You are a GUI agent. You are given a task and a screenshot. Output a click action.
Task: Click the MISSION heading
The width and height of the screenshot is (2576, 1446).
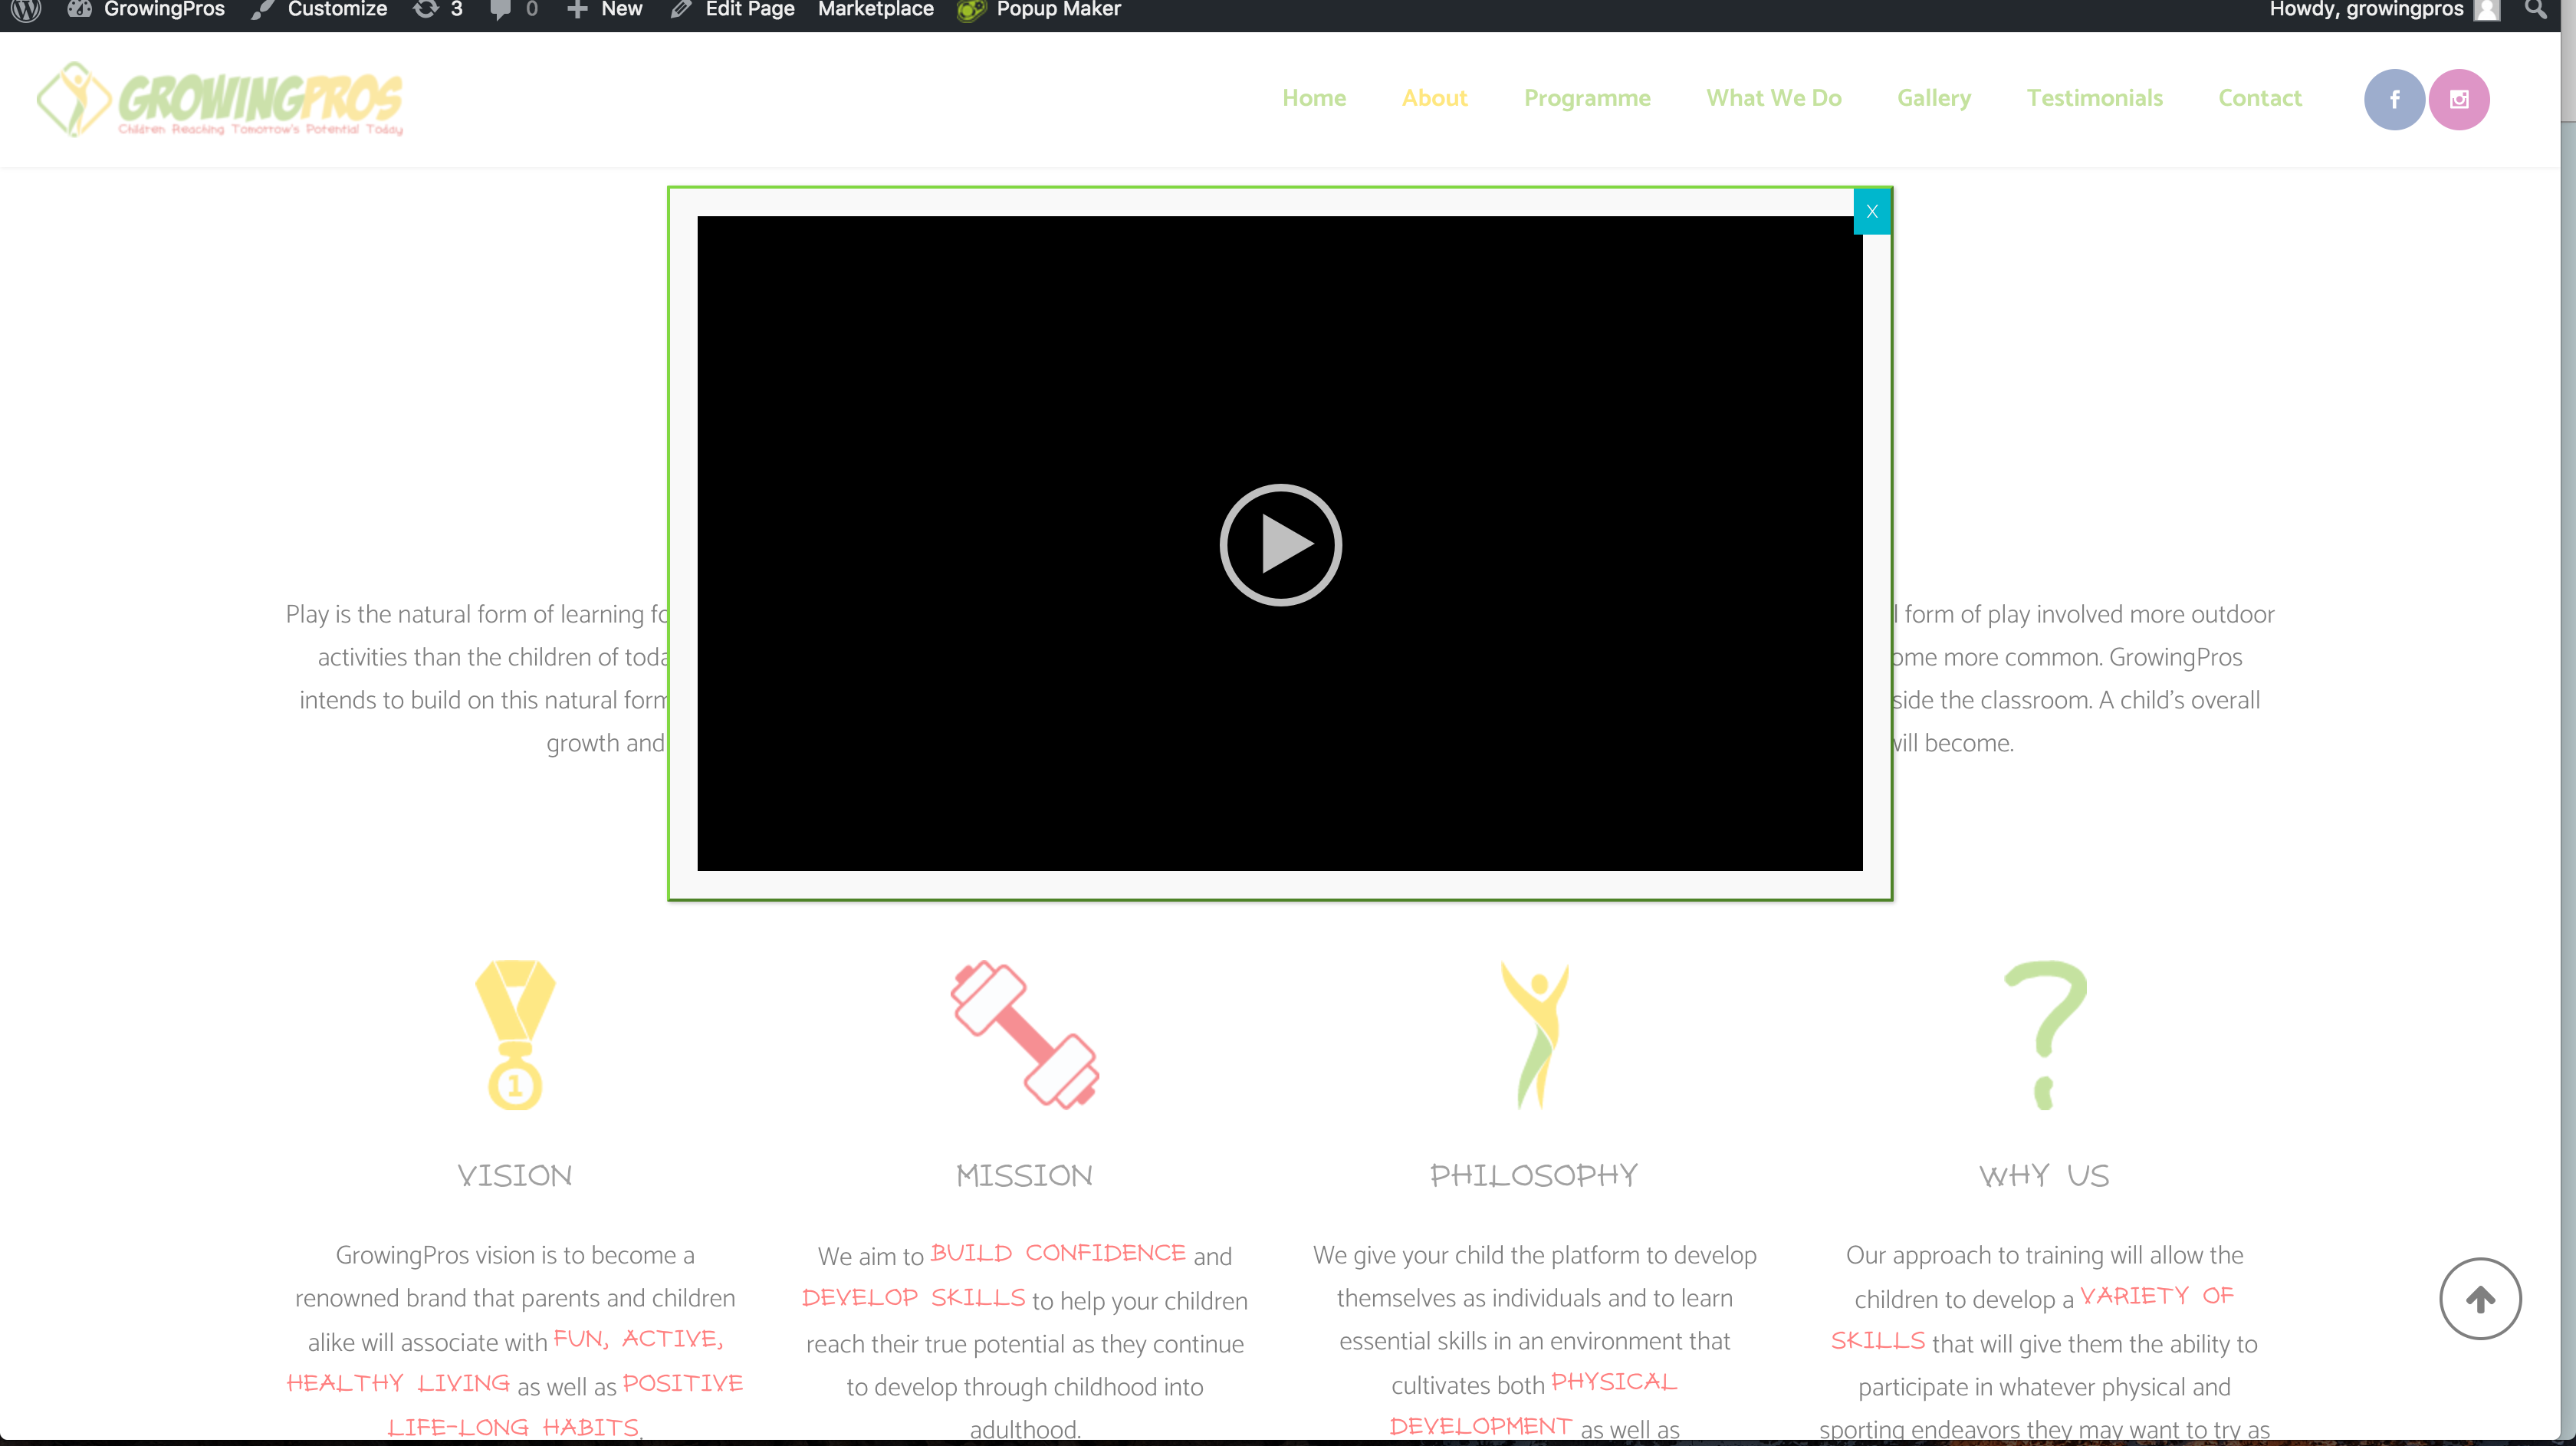click(1025, 1175)
